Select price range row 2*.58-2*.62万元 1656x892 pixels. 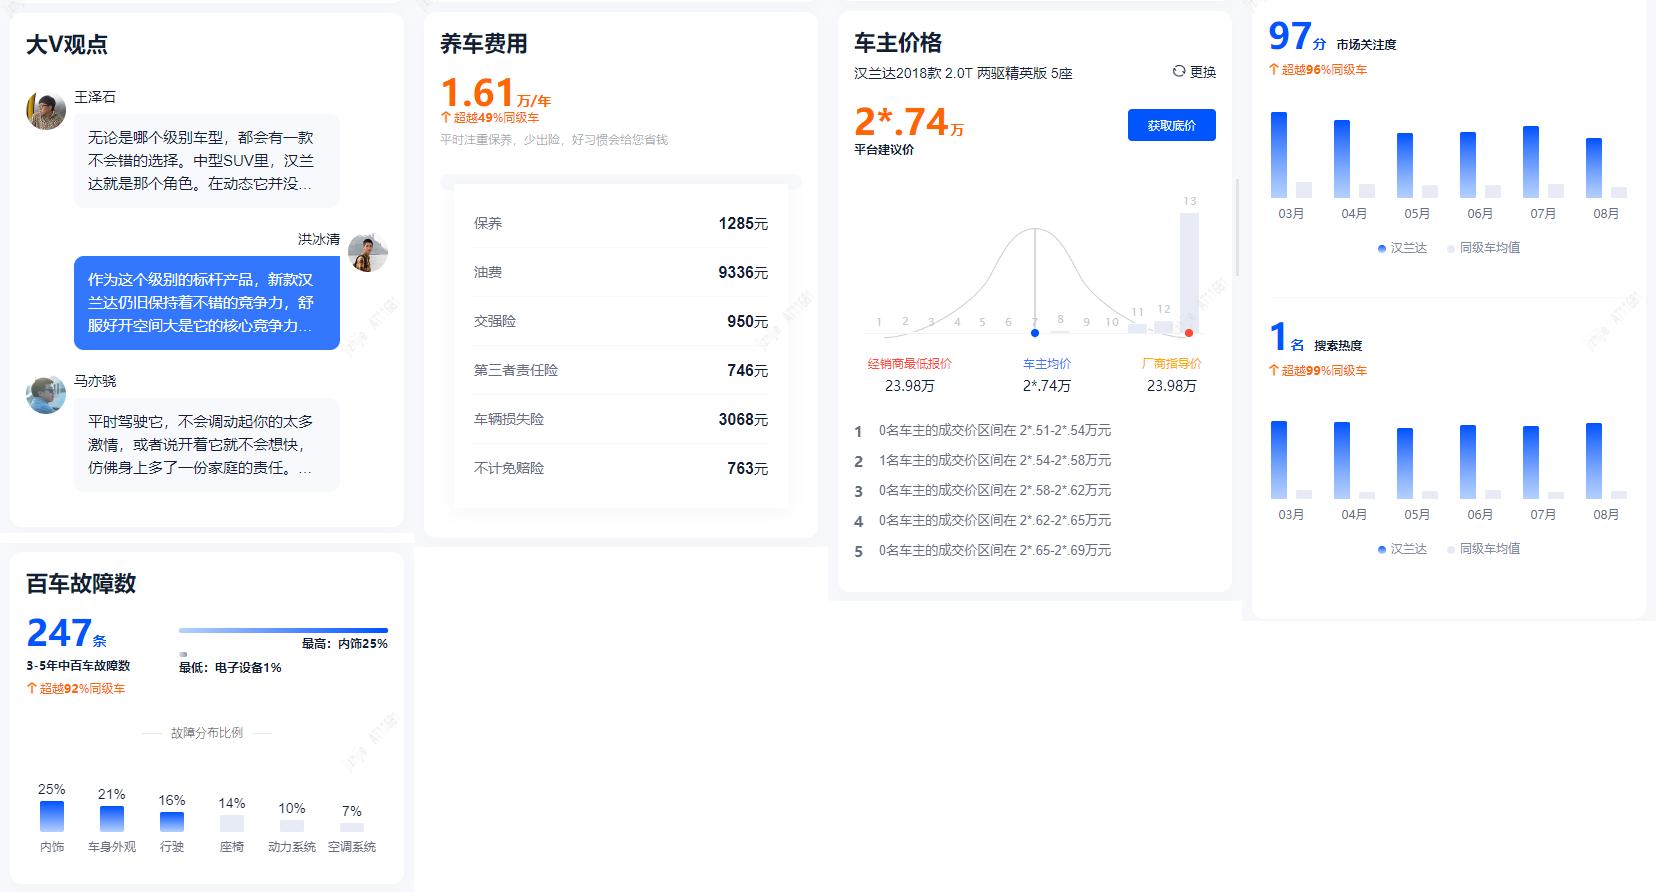click(x=983, y=491)
